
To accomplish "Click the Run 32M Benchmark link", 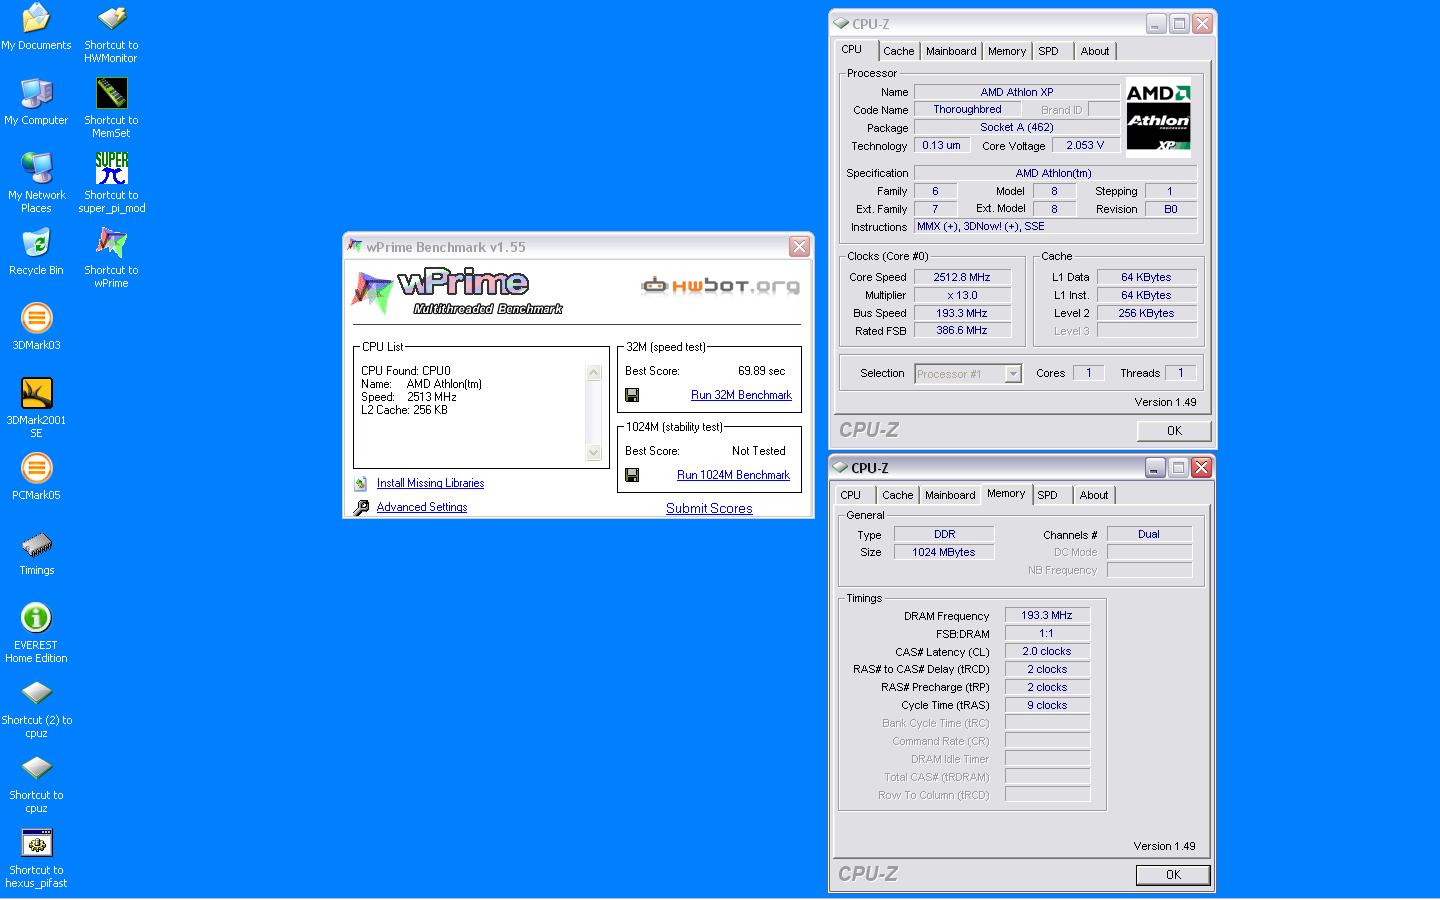I will (x=741, y=395).
